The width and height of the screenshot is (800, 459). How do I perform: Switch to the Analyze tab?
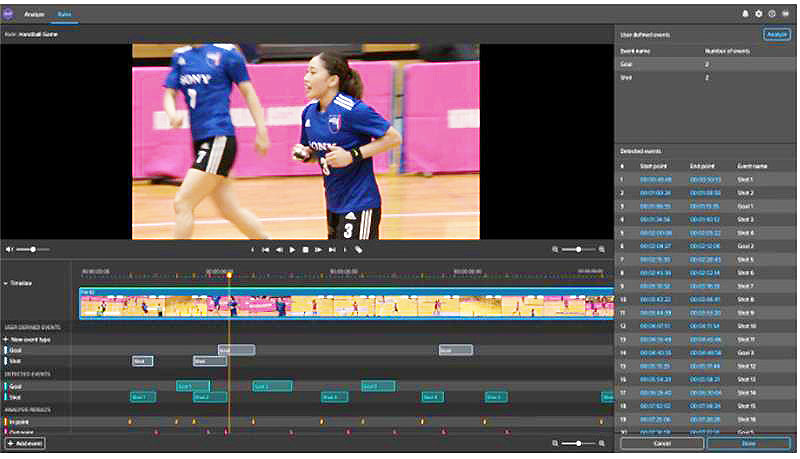pyautogui.click(x=35, y=14)
